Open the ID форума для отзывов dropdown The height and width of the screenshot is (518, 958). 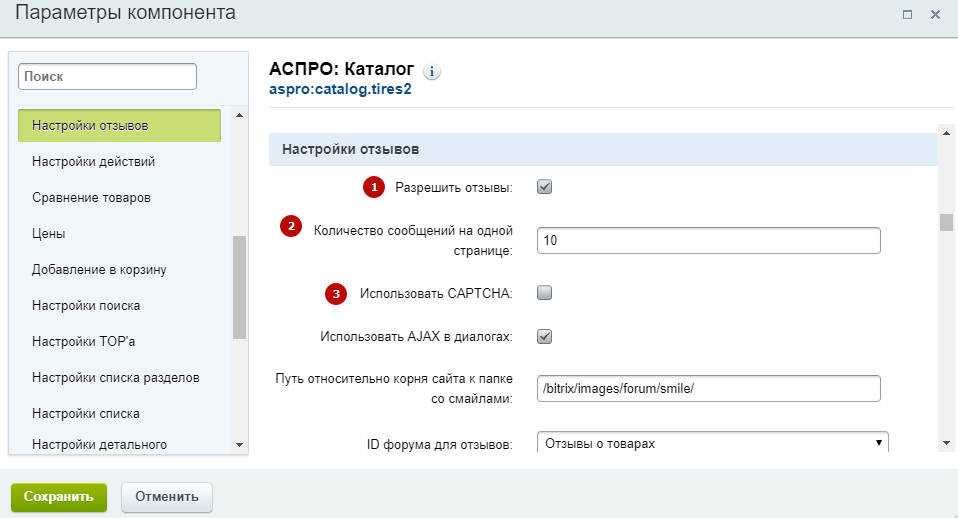[712, 442]
